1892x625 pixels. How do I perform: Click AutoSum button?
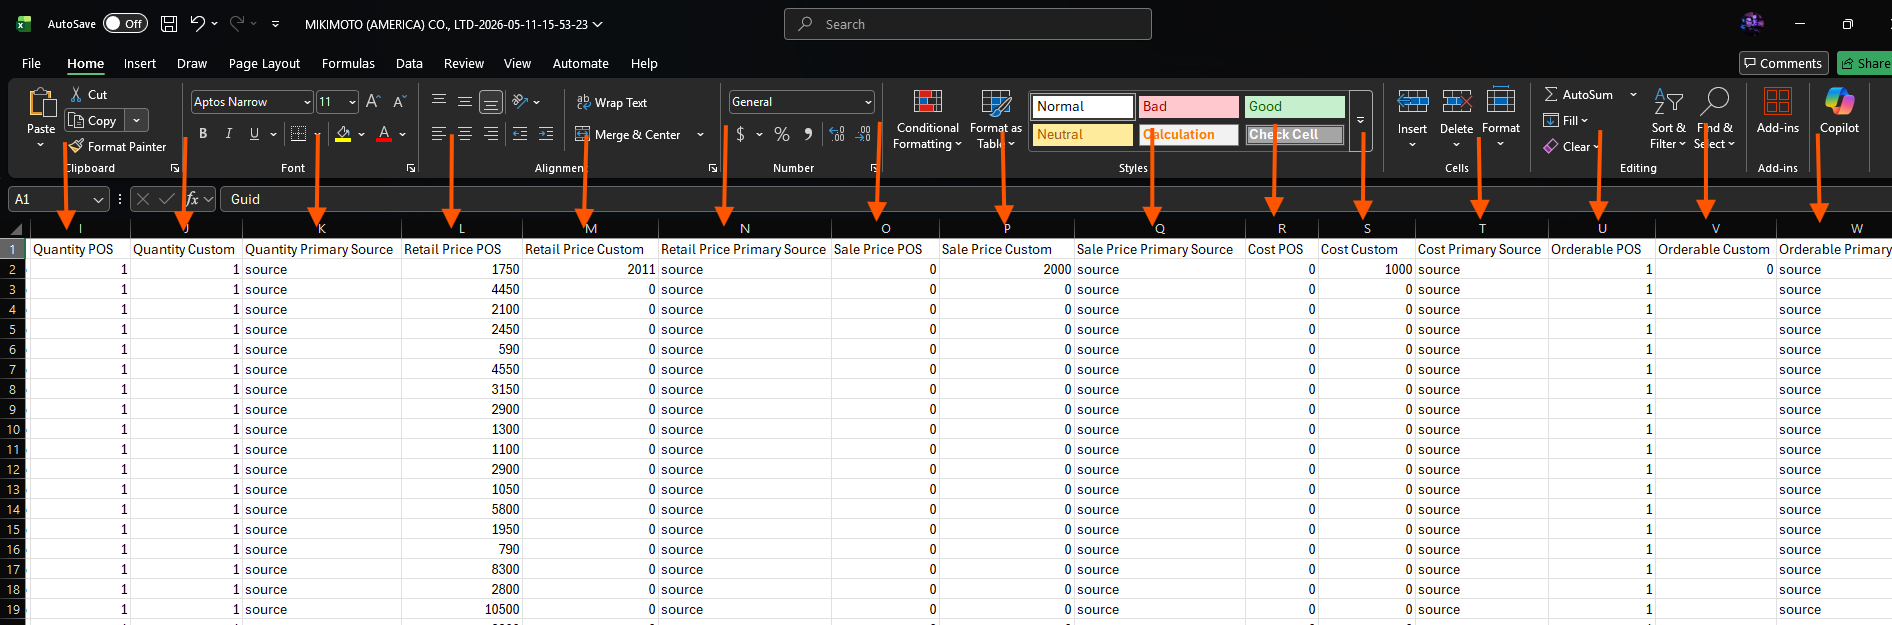(x=1578, y=94)
